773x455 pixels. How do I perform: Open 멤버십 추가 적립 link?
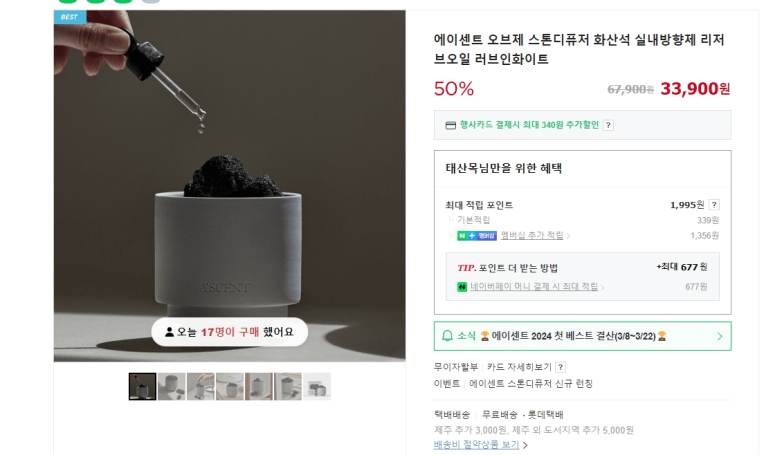(532, 235)
